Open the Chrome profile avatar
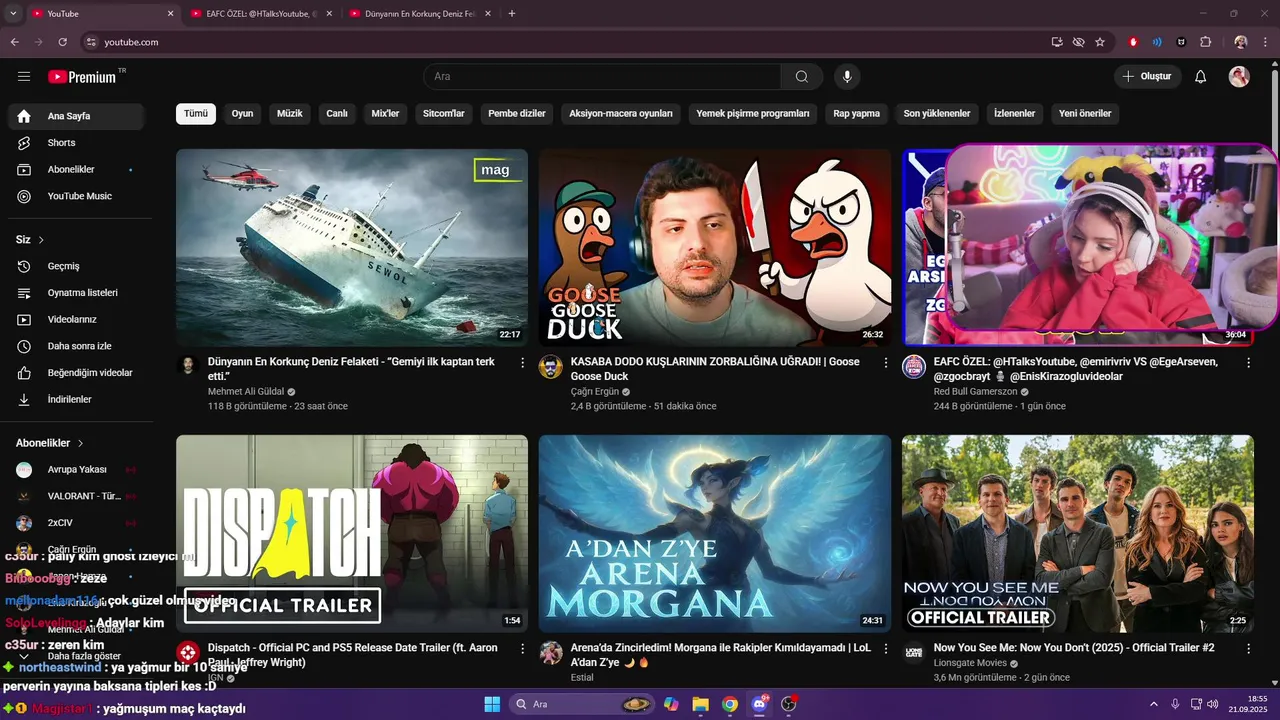The image size is (1280, 720). pyautogui.click(x=1241, y=42)
